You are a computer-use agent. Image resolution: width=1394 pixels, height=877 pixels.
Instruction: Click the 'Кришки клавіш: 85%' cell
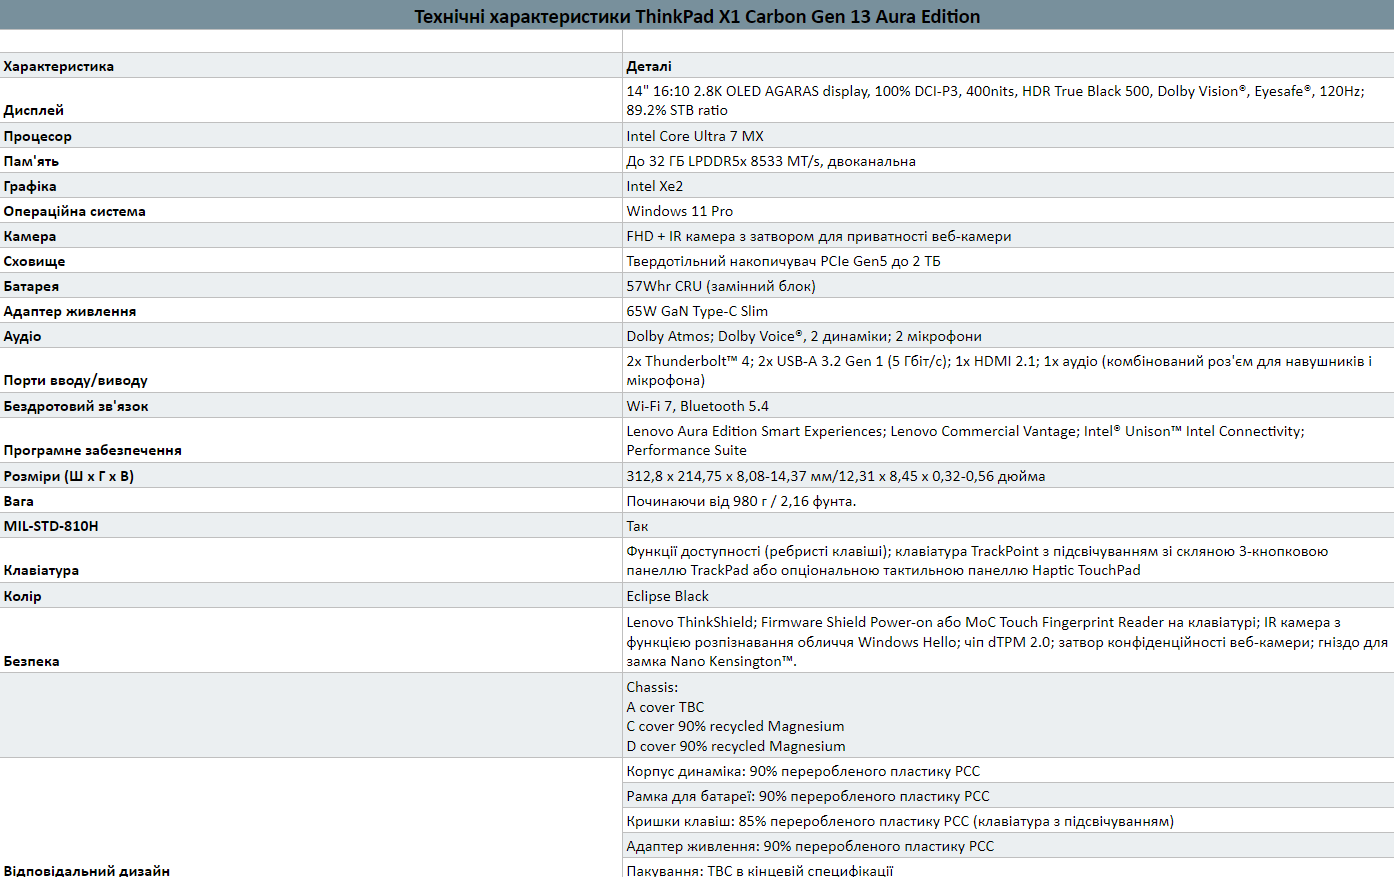[1008, 821]
